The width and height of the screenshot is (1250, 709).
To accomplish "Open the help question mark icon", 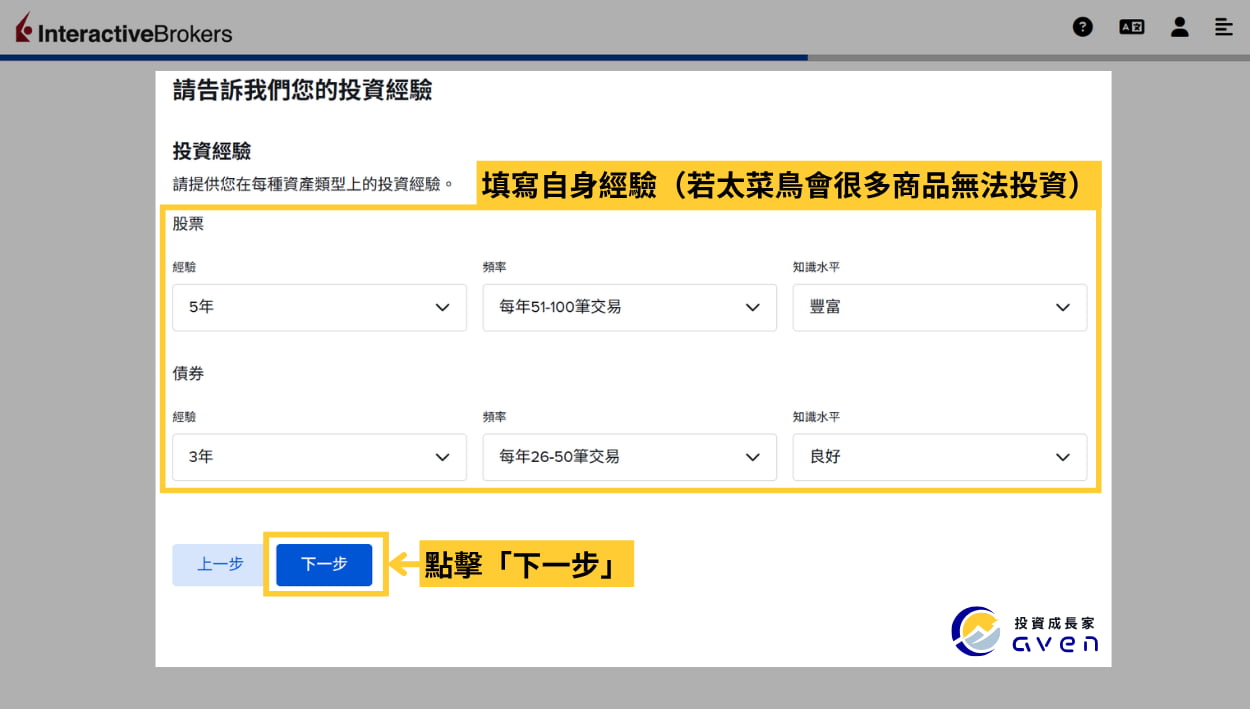I will (x=1082, y=27).
